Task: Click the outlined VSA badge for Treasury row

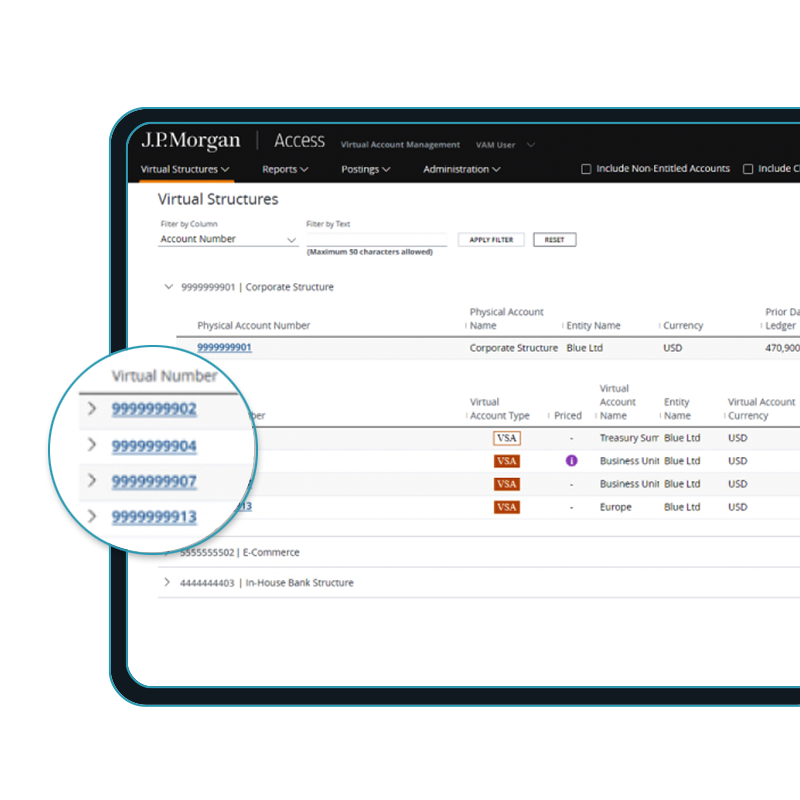Action: tap(507, 438)
